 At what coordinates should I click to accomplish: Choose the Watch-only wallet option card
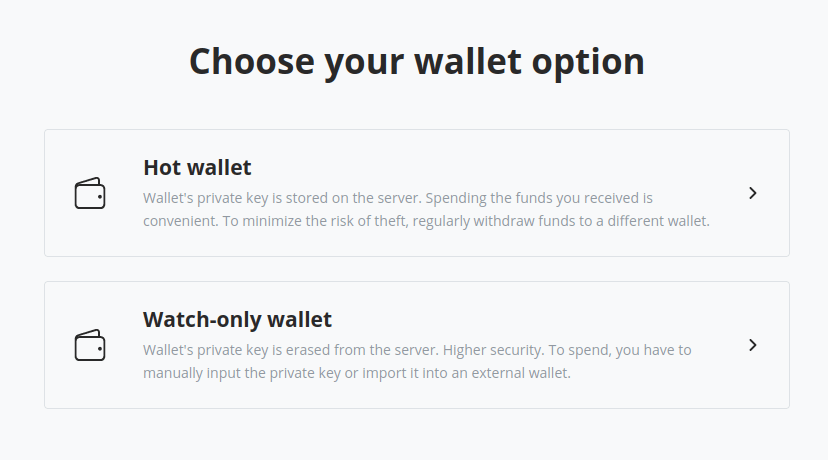coord(416,345)
